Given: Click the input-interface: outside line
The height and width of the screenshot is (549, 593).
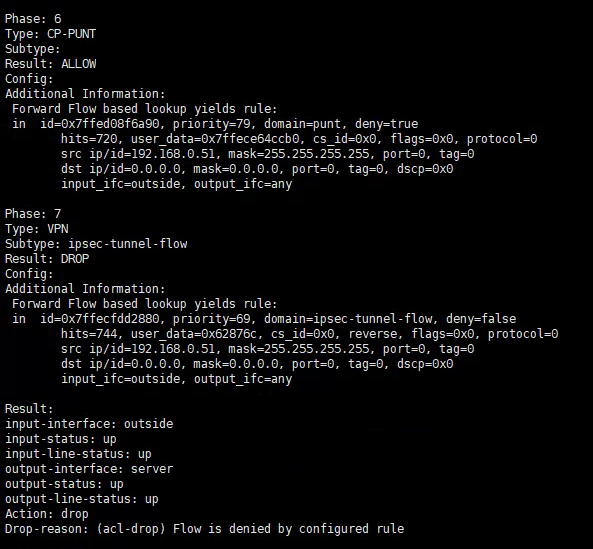Looking at the screenshot, I should pos(89,424).
